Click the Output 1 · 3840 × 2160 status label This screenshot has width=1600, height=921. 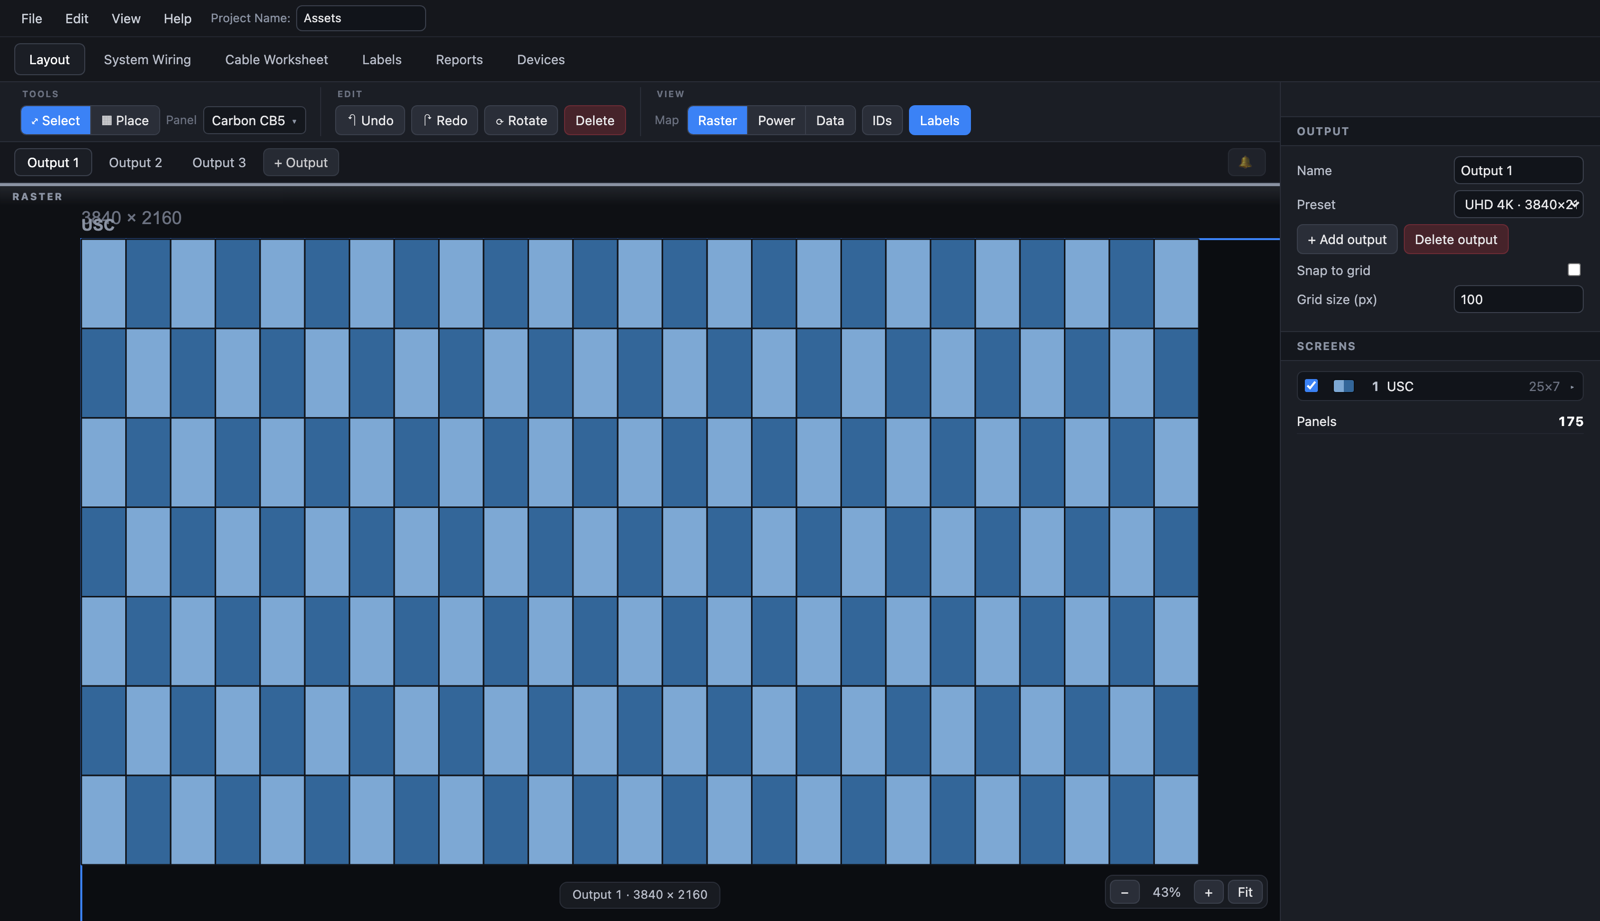coord(640,894)
